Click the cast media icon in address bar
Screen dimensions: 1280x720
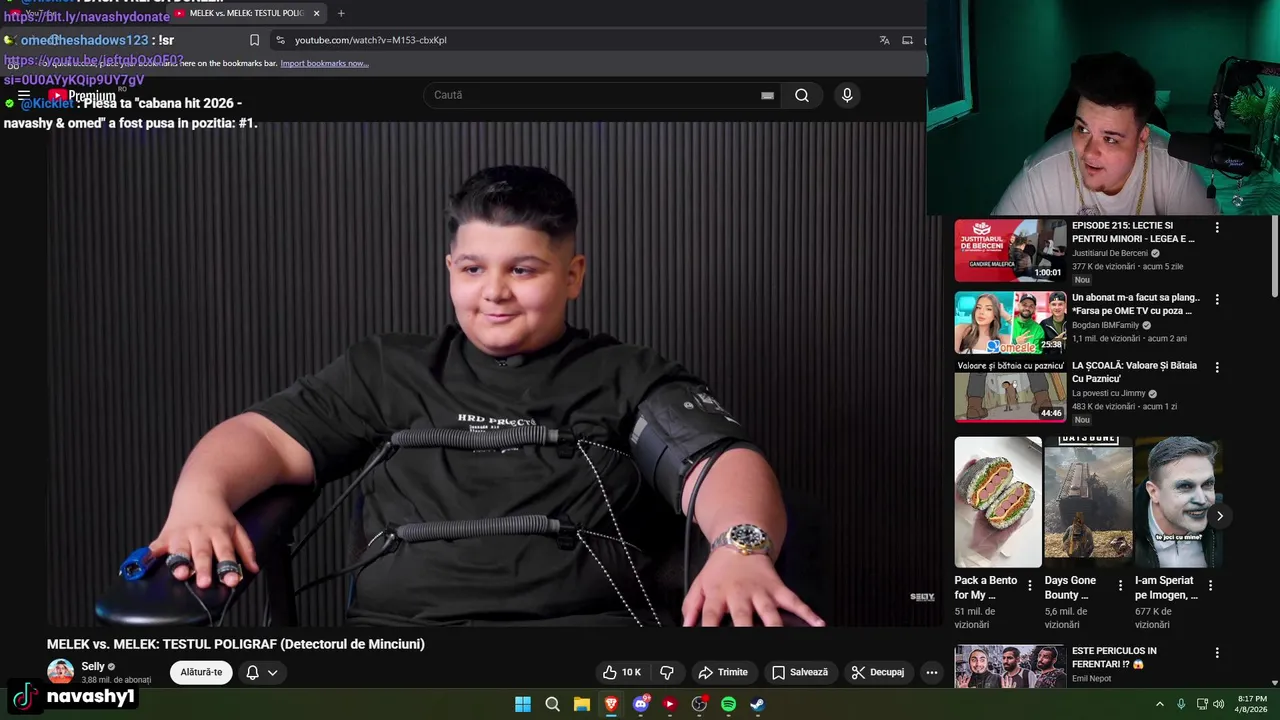coord(907,40)
